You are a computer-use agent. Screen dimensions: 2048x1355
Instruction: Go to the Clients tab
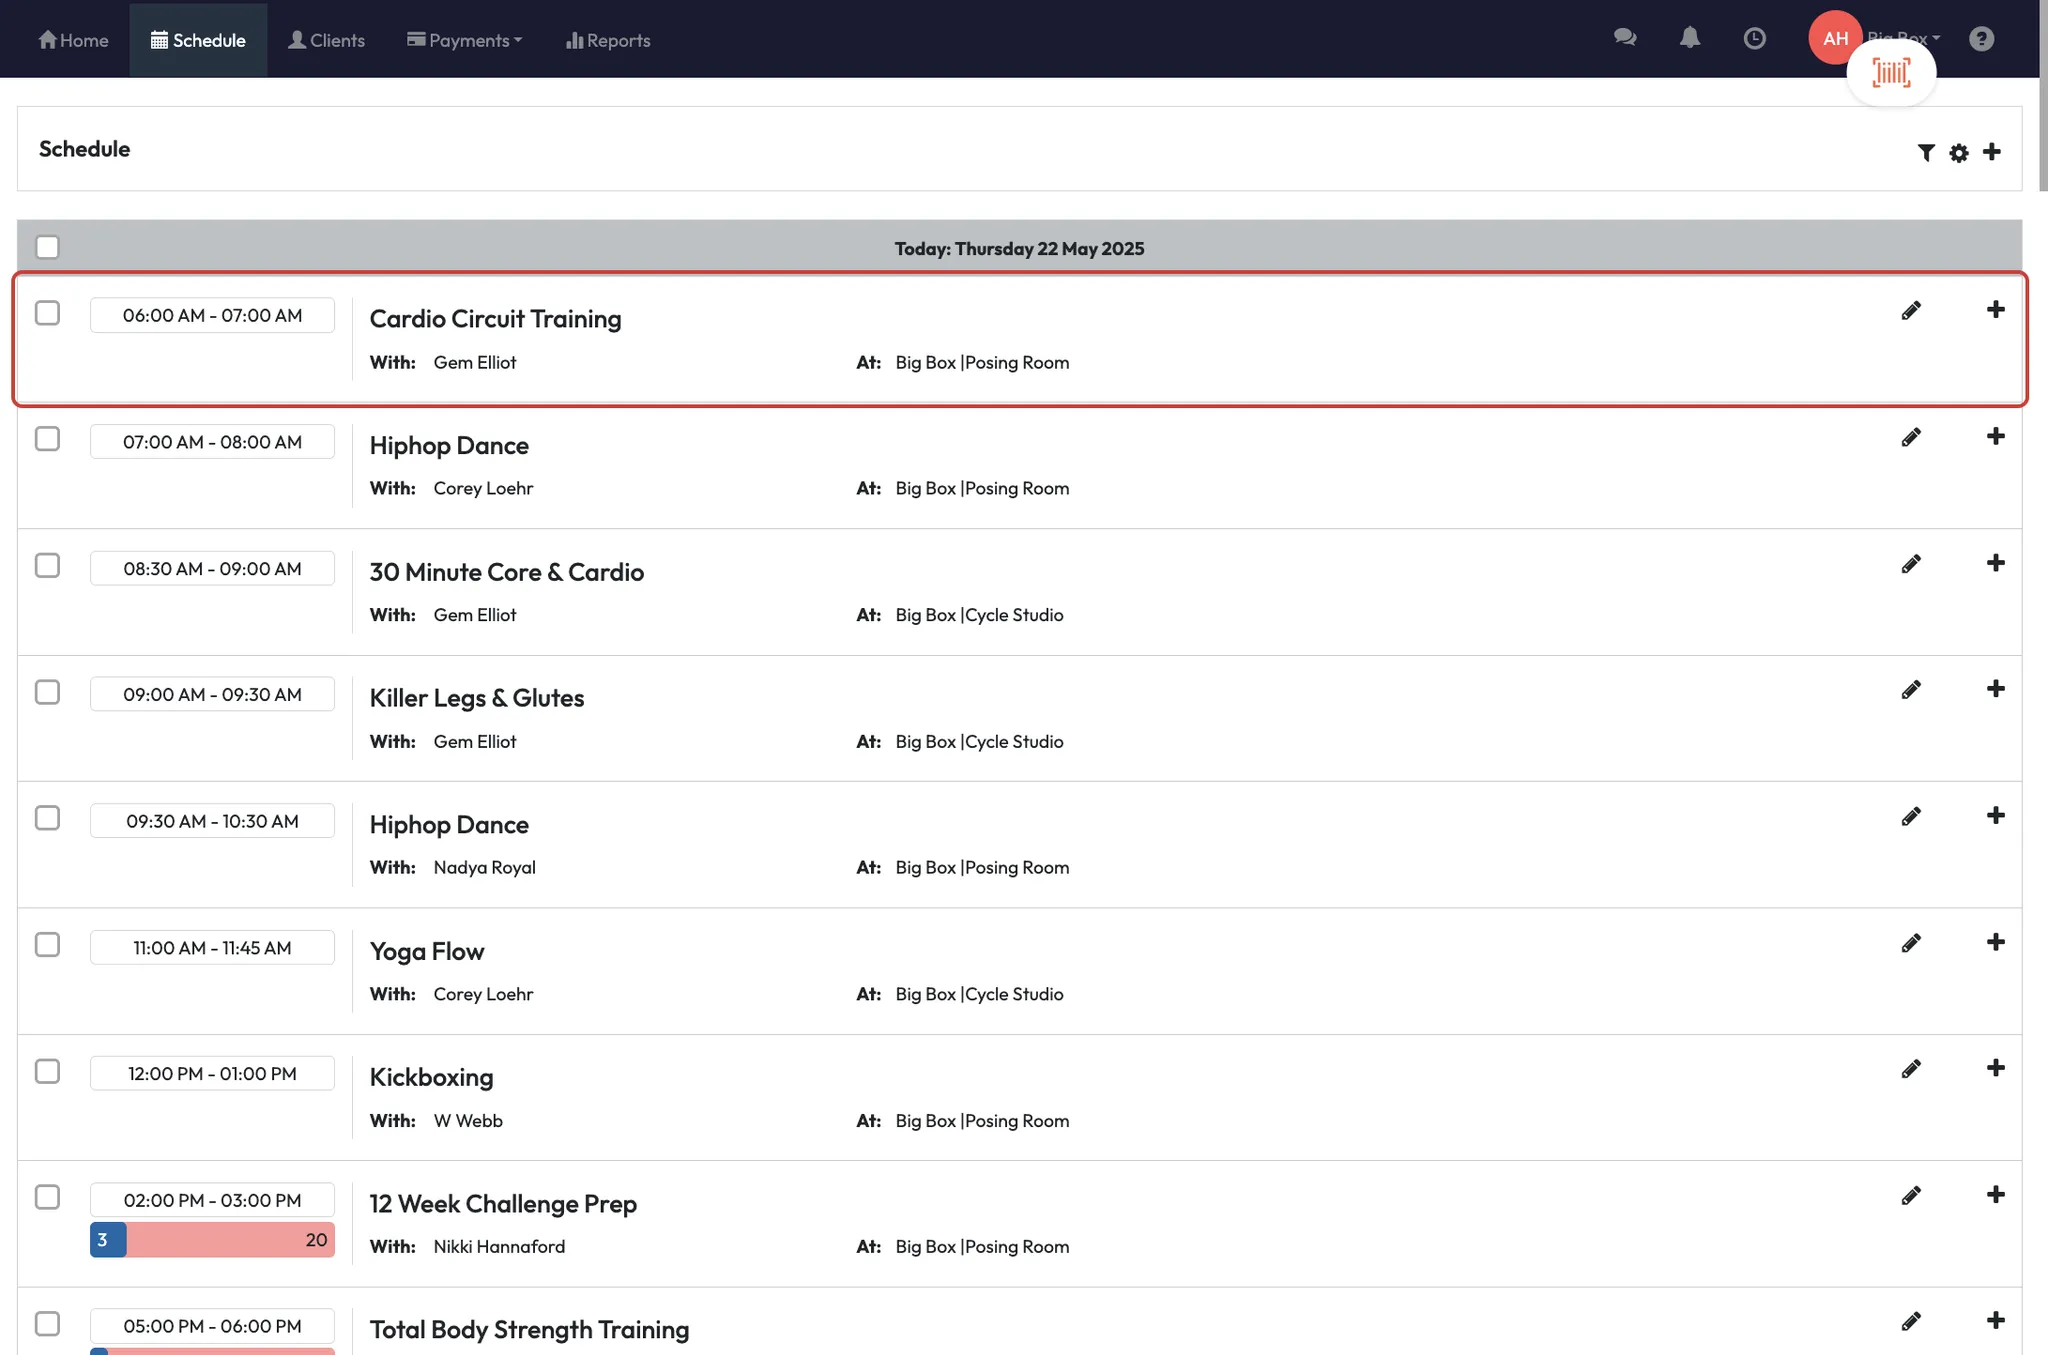(326, 40)
